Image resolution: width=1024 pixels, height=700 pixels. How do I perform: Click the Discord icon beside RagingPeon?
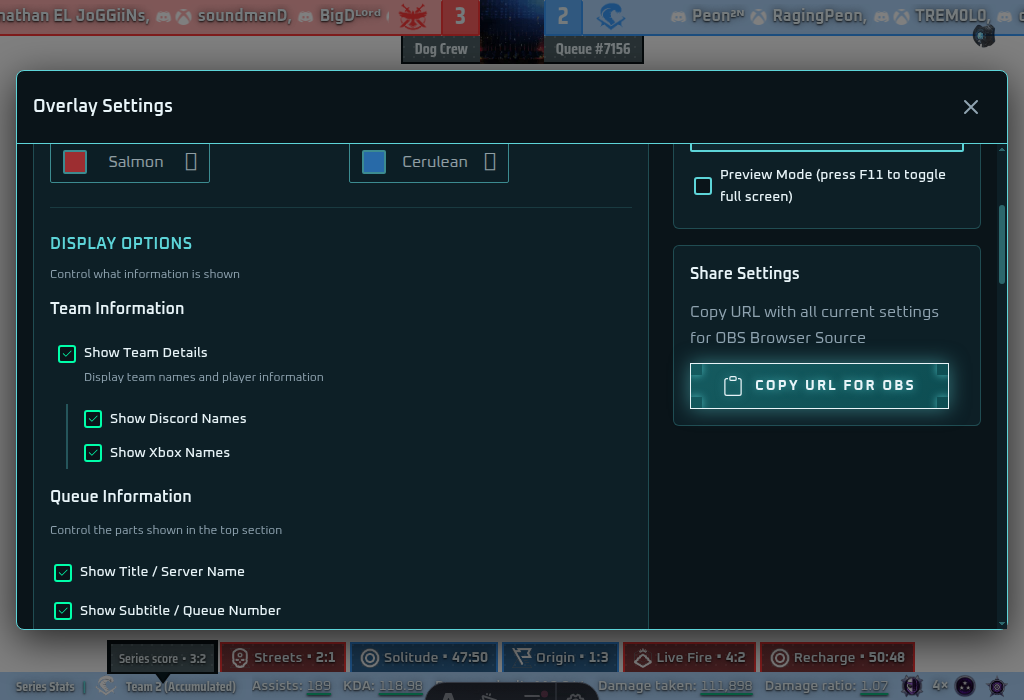click(x=882, y=15)
